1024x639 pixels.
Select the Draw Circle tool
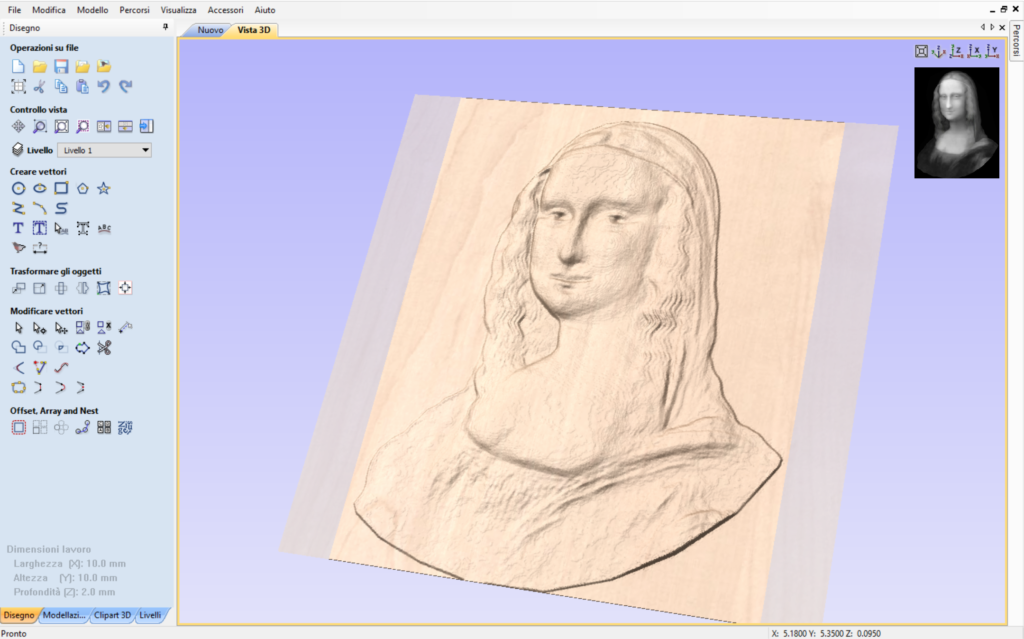point(18,188)
